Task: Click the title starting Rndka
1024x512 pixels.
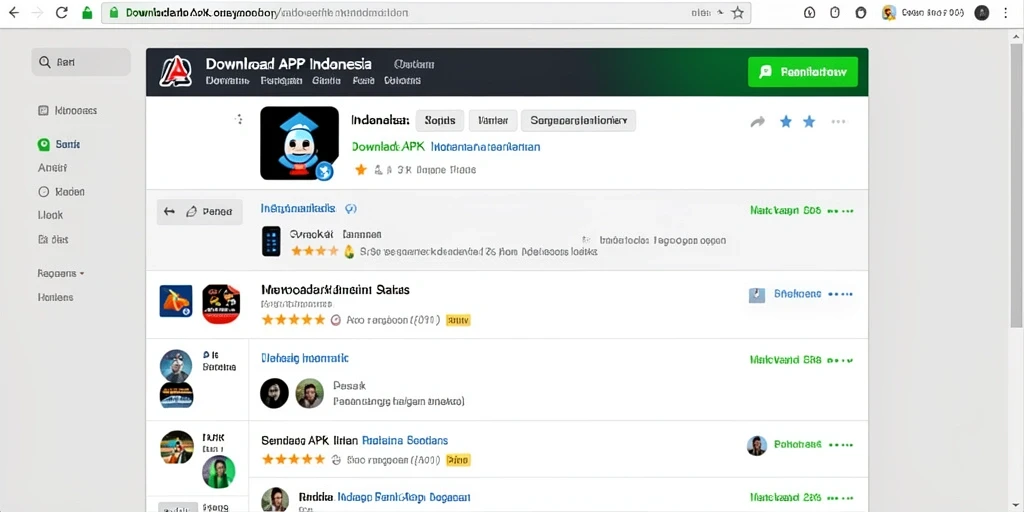Action: click(x=384, y=498)
